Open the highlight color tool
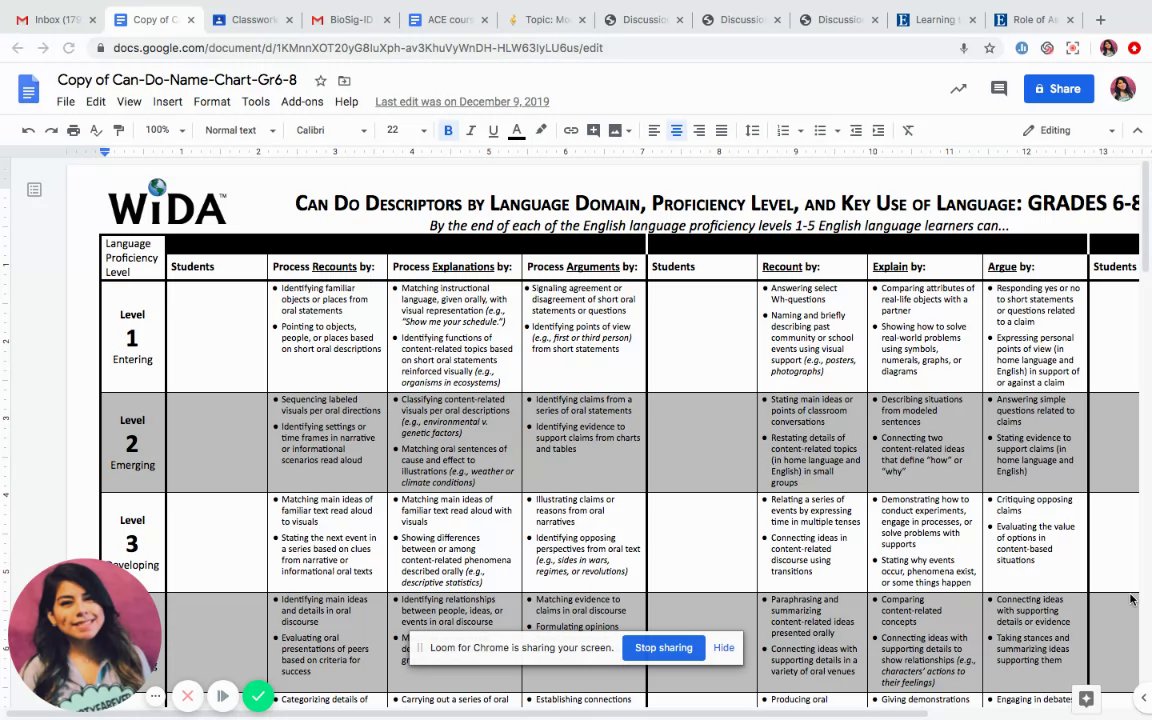1152x720 pixels. click(x=541, y=130)
